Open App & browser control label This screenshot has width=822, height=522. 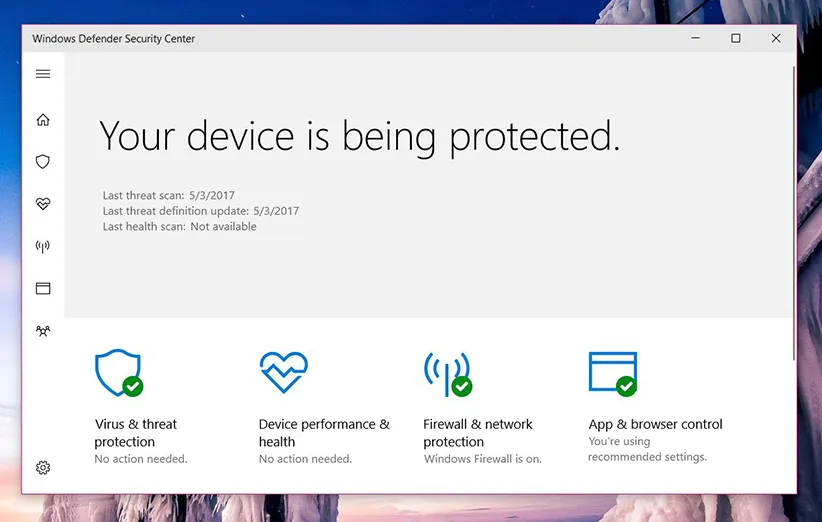[655, 424]
